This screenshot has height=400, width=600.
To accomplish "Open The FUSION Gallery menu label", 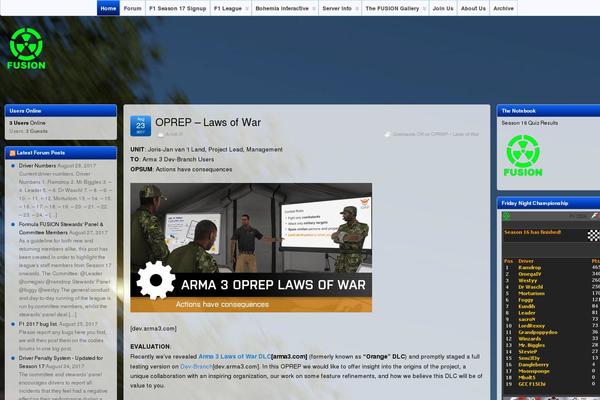I will (x=392, y=8).
